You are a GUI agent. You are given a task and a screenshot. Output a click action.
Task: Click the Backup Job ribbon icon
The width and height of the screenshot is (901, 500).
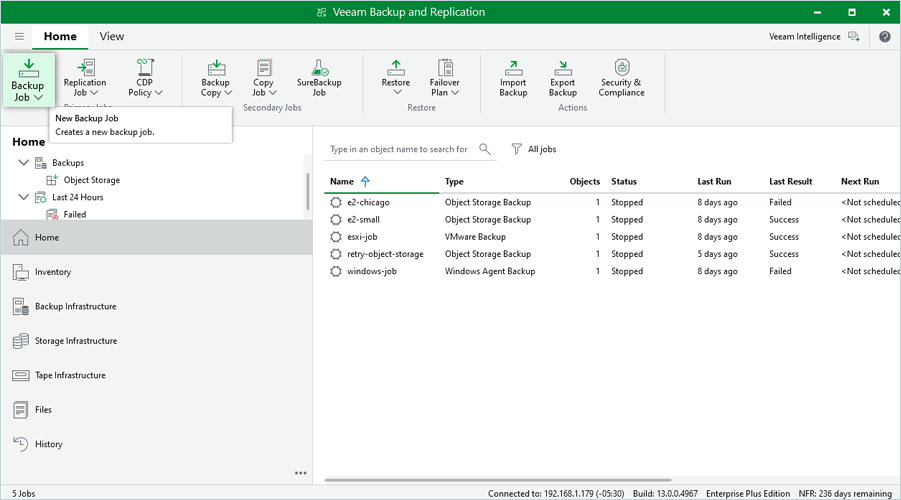28,68
